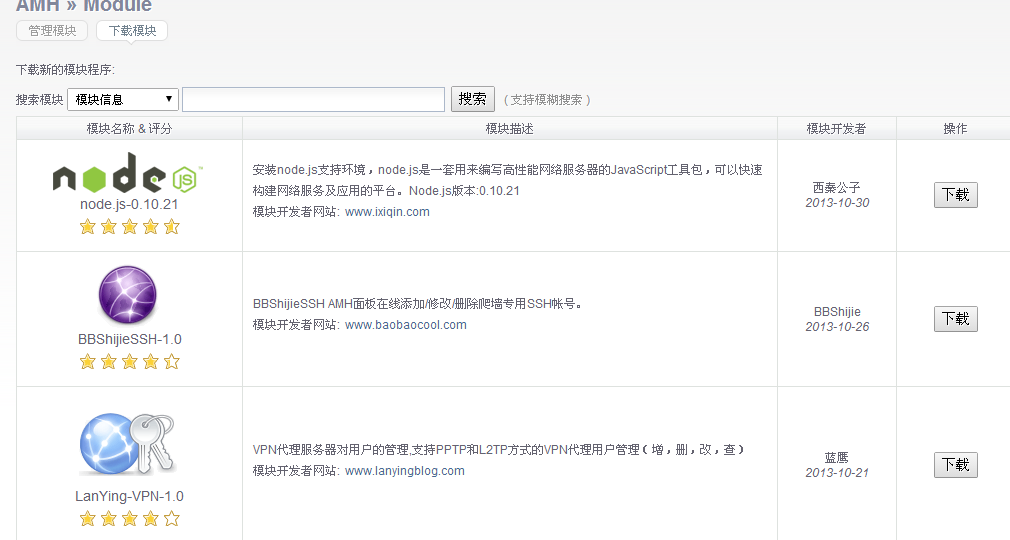The width and height of the screenshot is (1010, 540).
Task: Download the LanYing-VPN-1.0 module
Action: [x=955, y=465]
